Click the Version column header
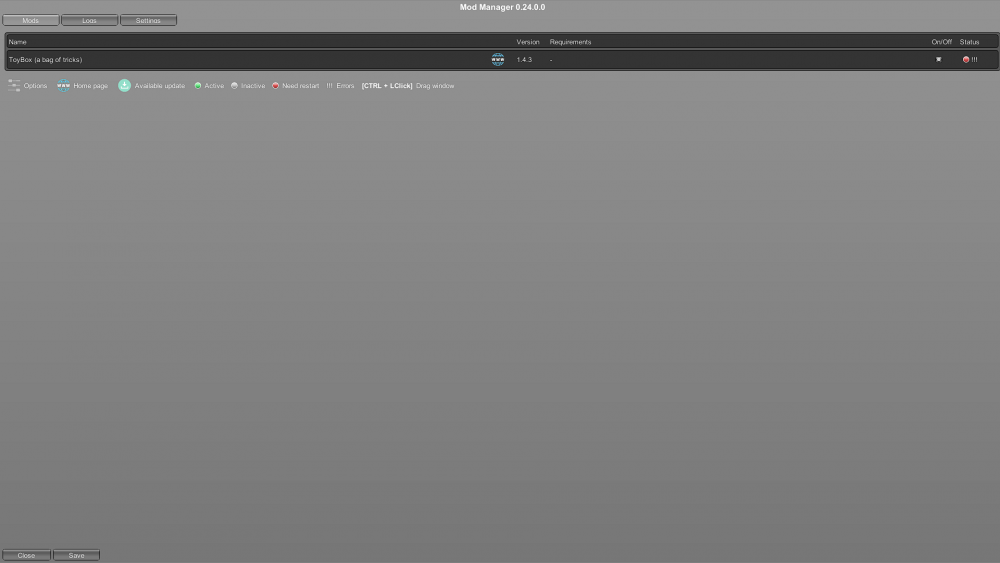The image size is (1000, 563). 527,42
